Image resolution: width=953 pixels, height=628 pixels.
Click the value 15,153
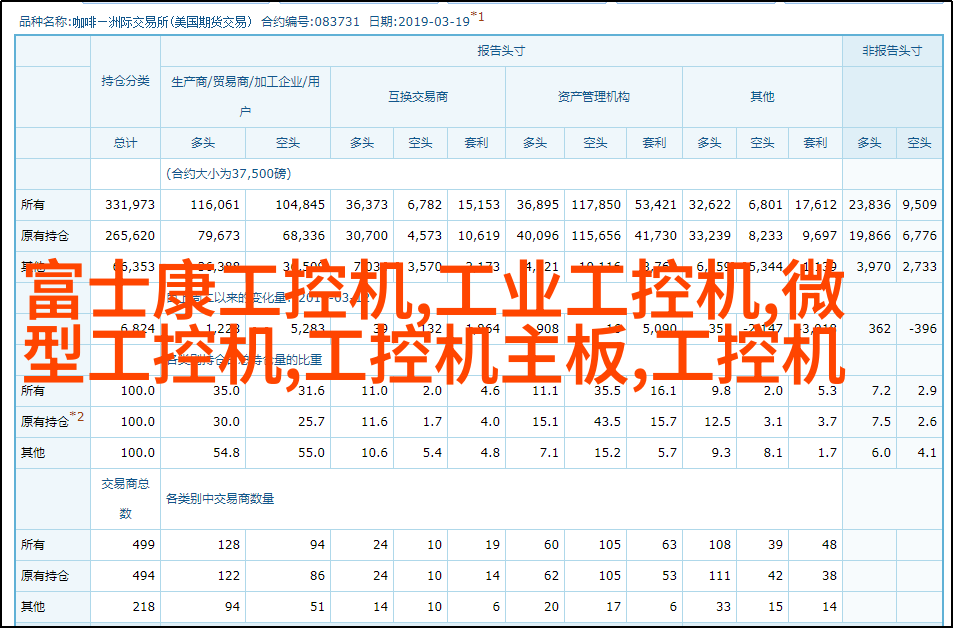479,205
